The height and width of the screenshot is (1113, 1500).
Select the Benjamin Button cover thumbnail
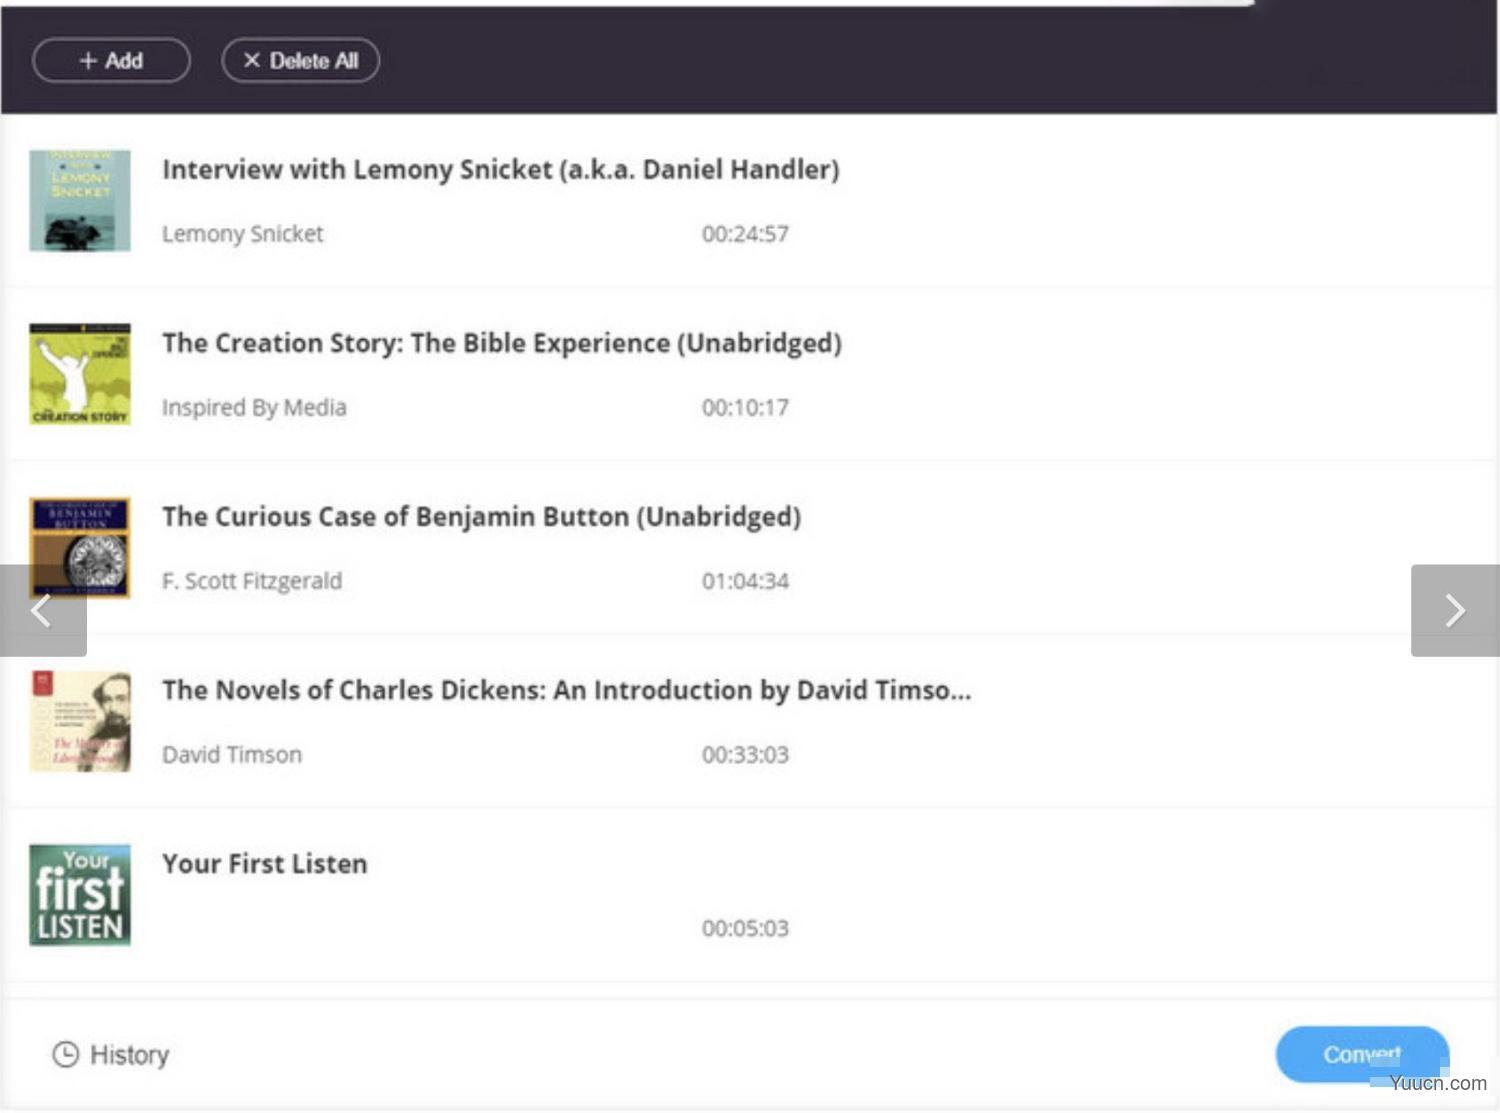[80, 548]
